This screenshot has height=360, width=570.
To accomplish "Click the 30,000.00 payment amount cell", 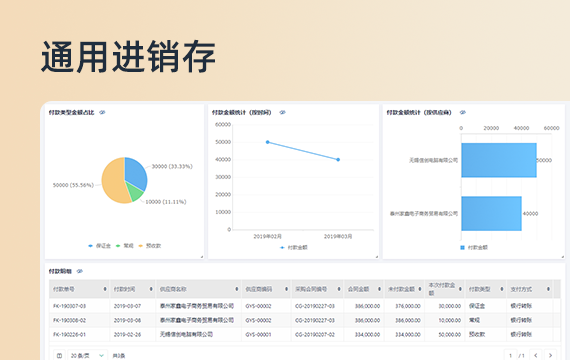I will (450, 306).
